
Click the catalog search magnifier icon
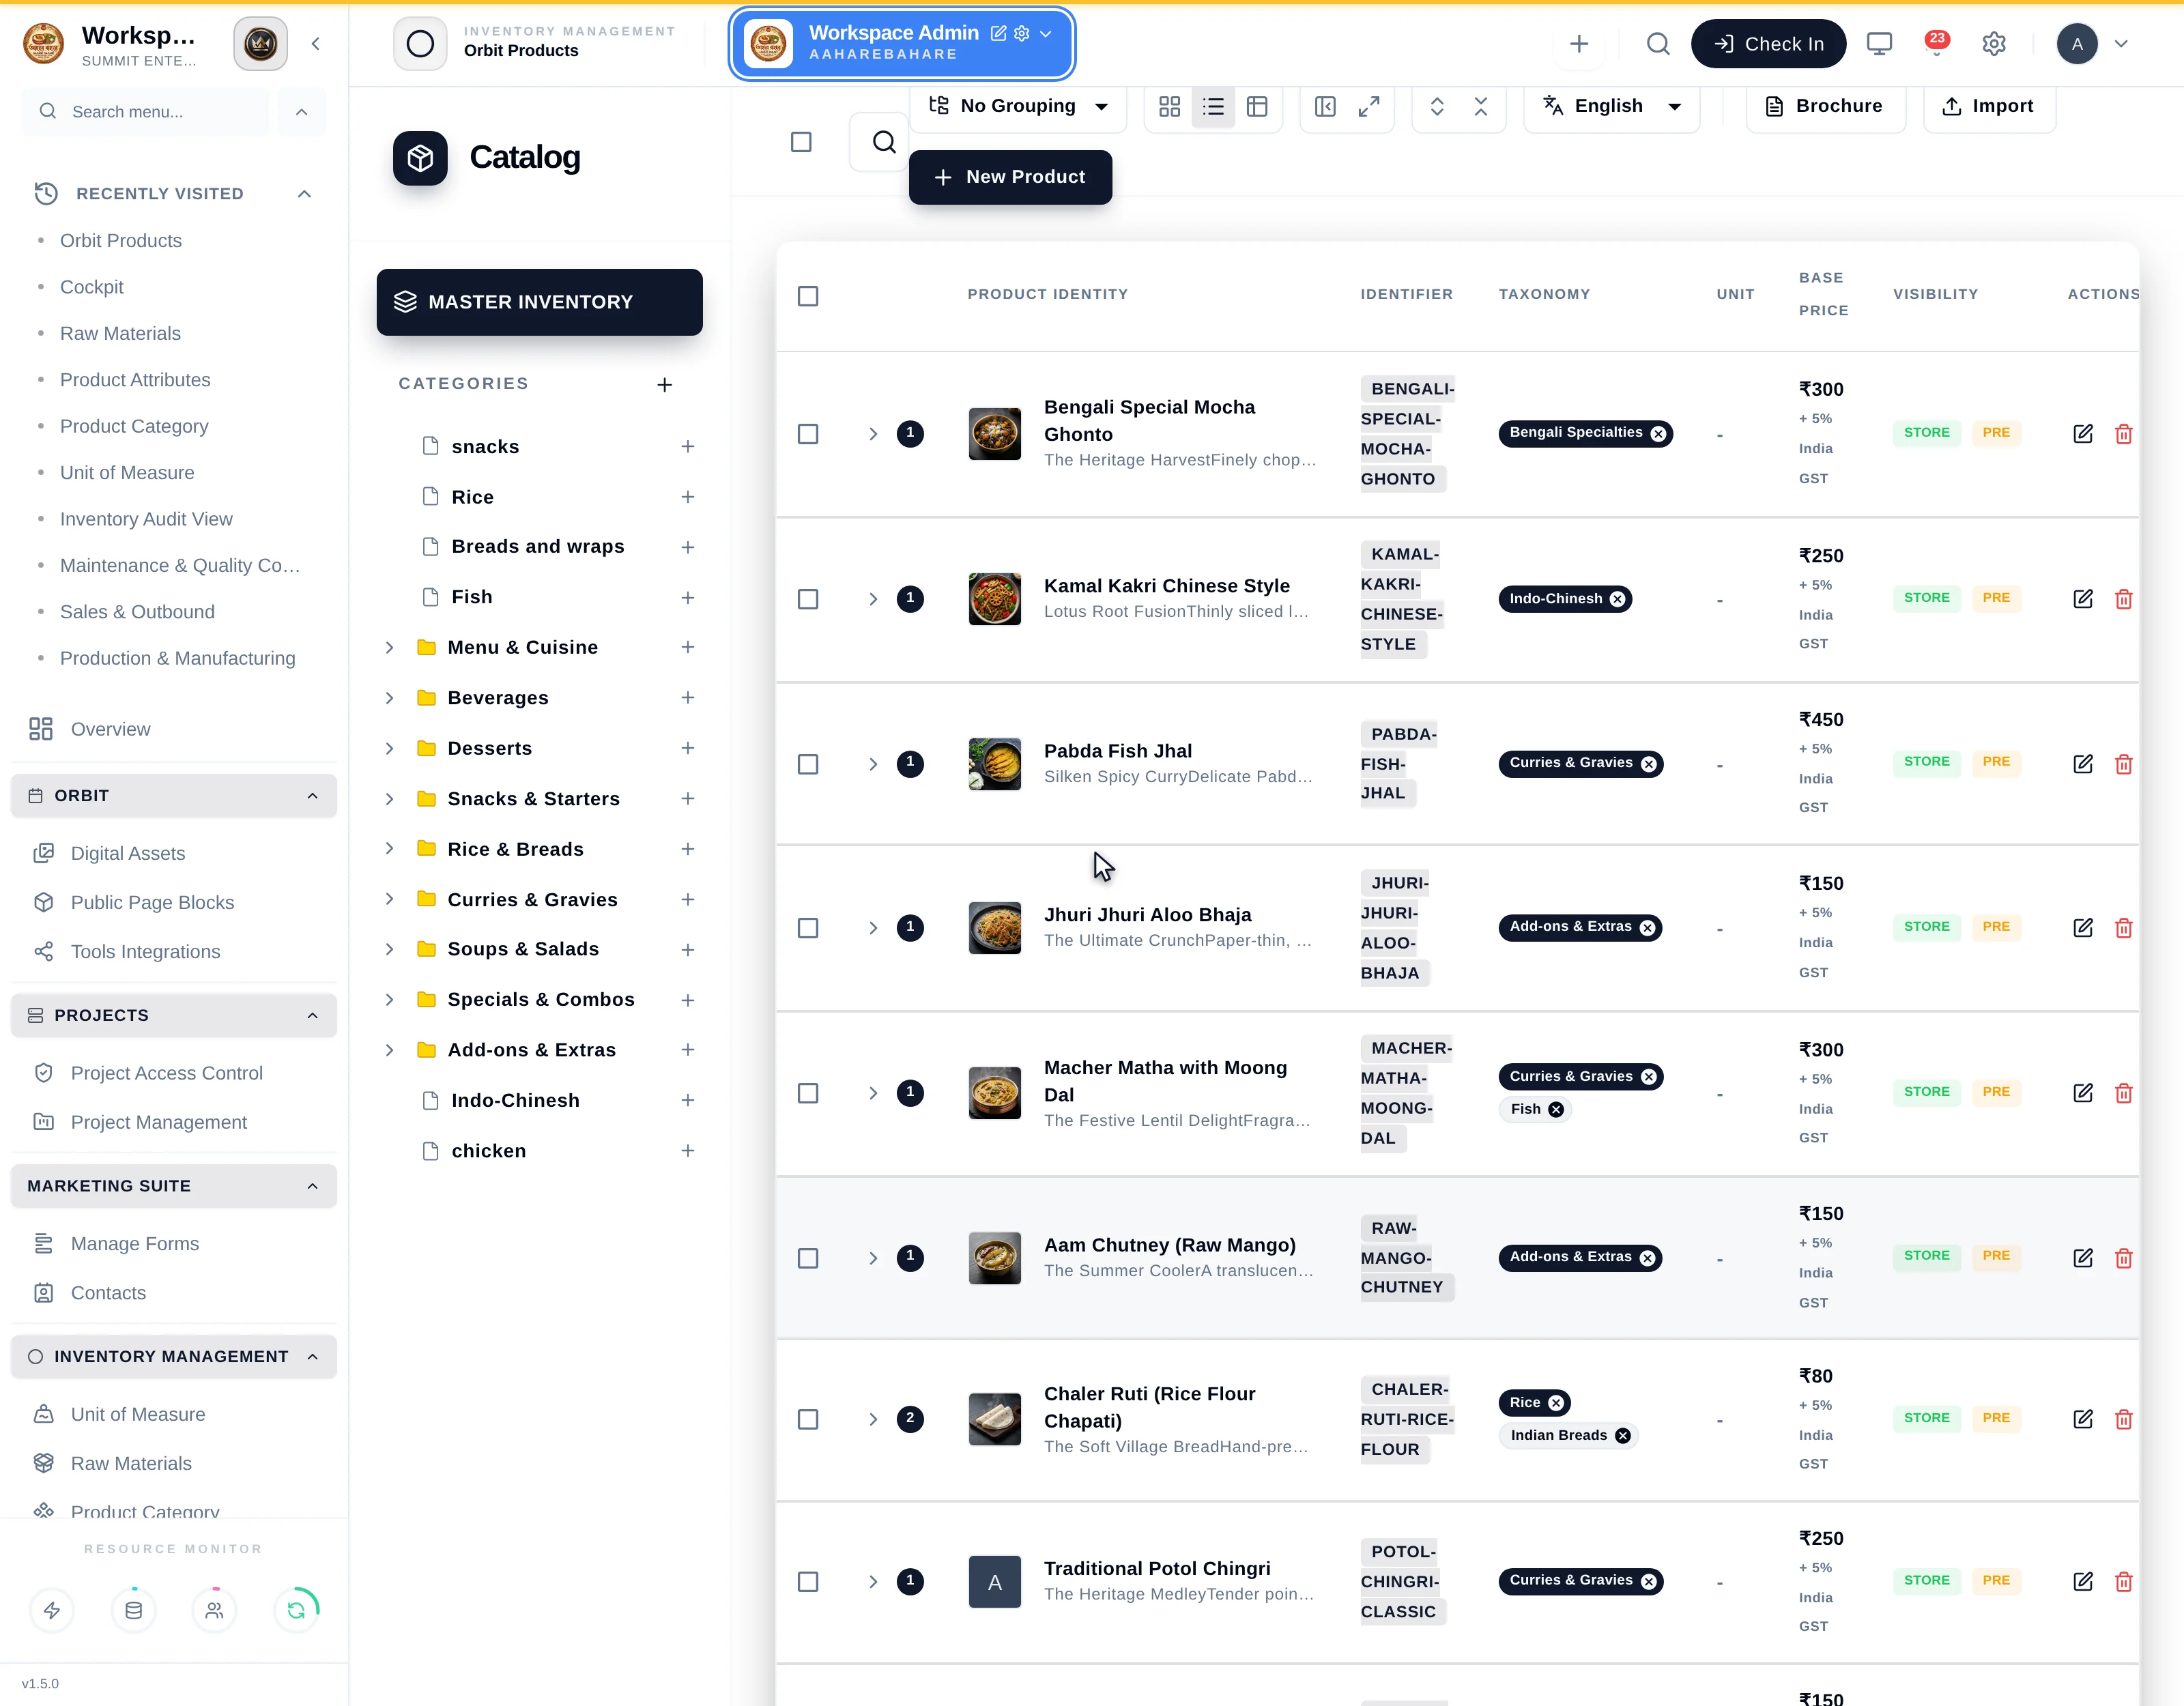883,142
